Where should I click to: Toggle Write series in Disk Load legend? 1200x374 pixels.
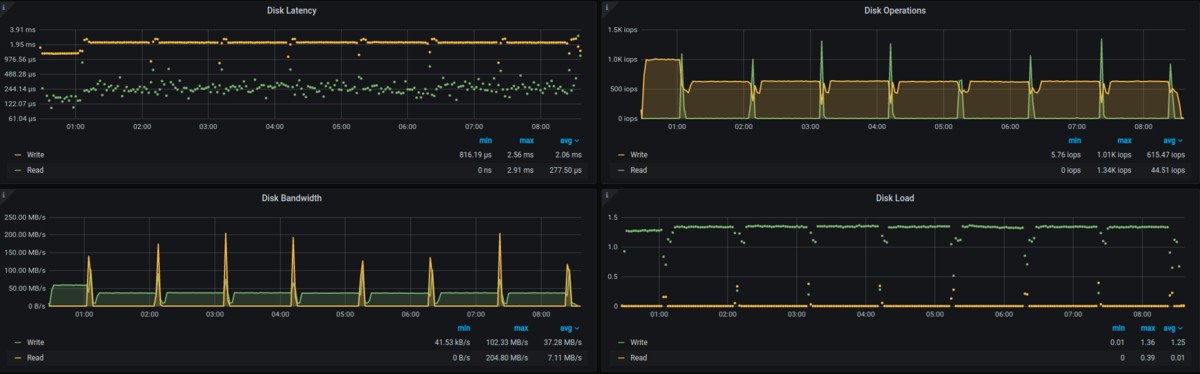pyautogui.click(x=640, y=343)
